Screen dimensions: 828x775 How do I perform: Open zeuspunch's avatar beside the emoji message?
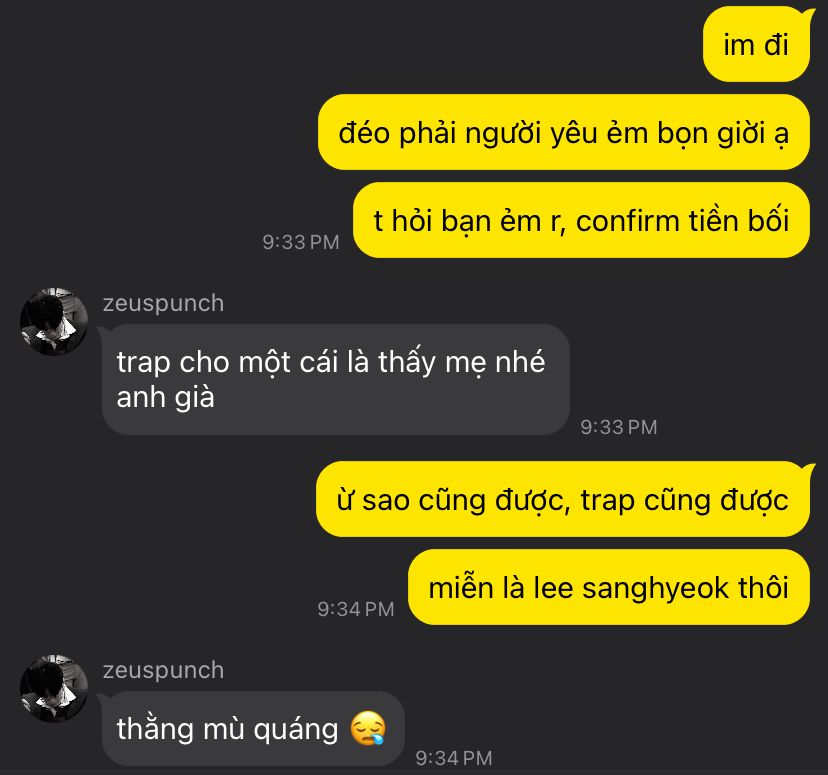point(54,688)
